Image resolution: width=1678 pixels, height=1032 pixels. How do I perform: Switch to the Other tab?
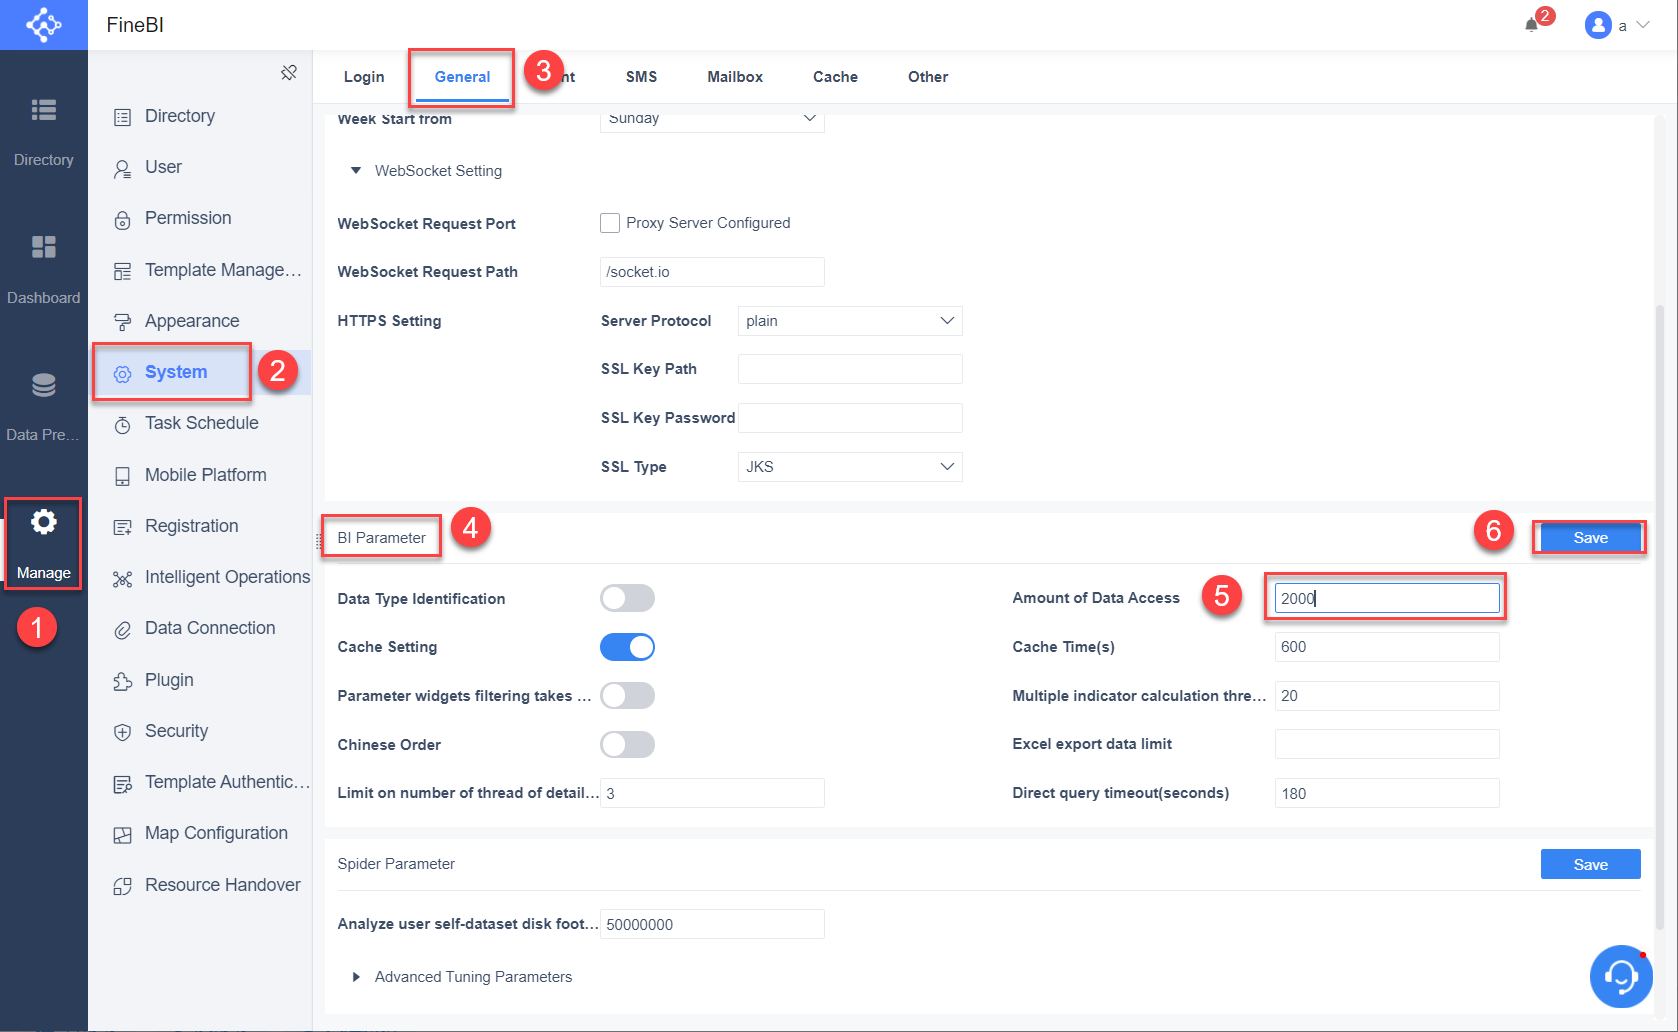click(x=928, y=77)
